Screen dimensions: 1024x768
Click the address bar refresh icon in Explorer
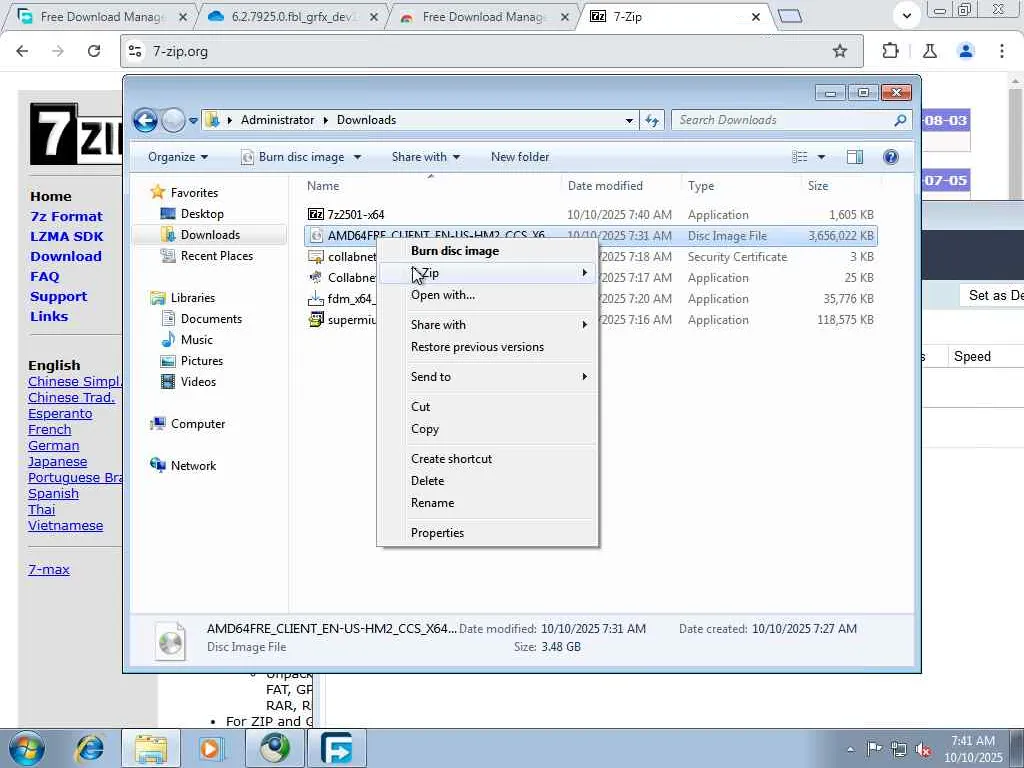click(x=652, y=120)
